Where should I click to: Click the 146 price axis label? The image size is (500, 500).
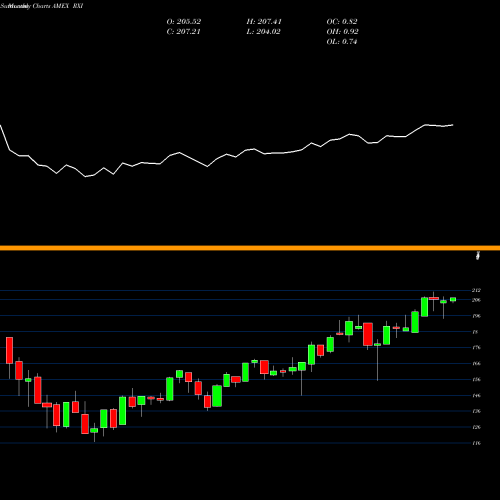476,396
